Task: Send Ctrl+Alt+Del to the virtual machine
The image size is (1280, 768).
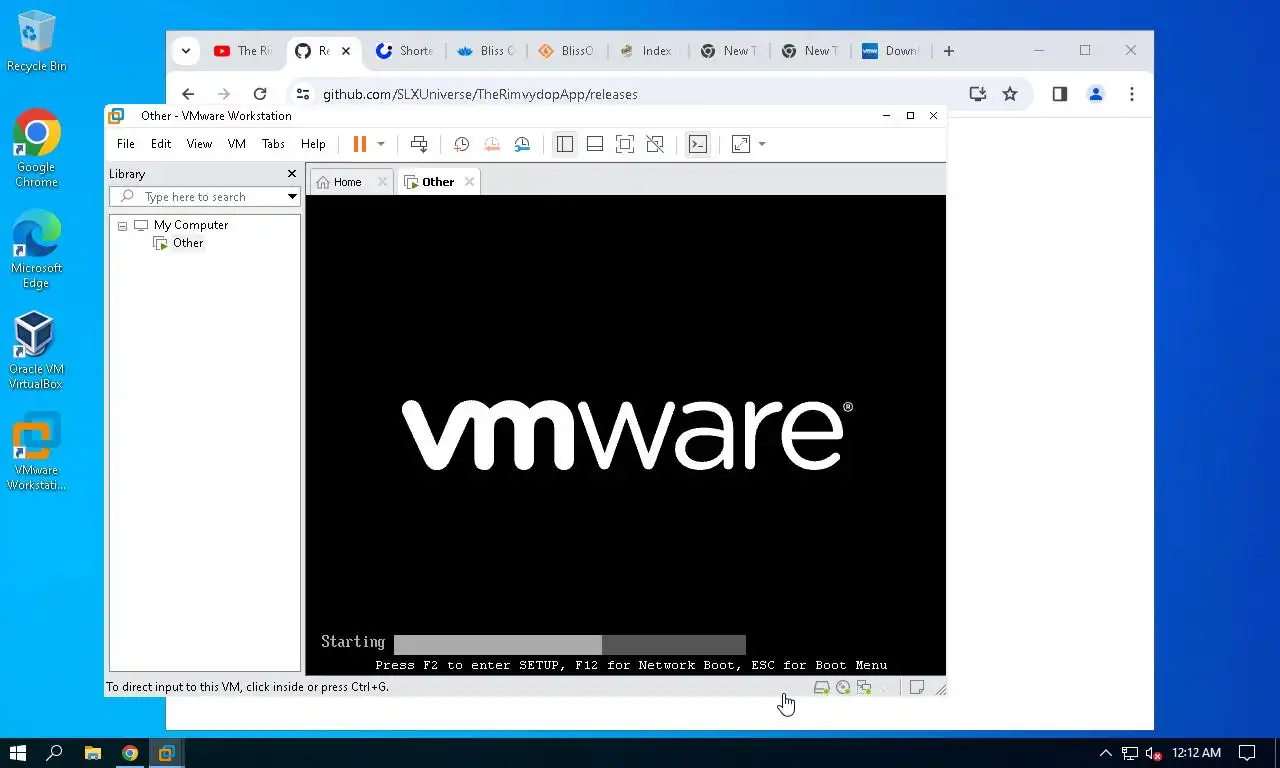Action: pyautogui.click(x=419, y=144)
